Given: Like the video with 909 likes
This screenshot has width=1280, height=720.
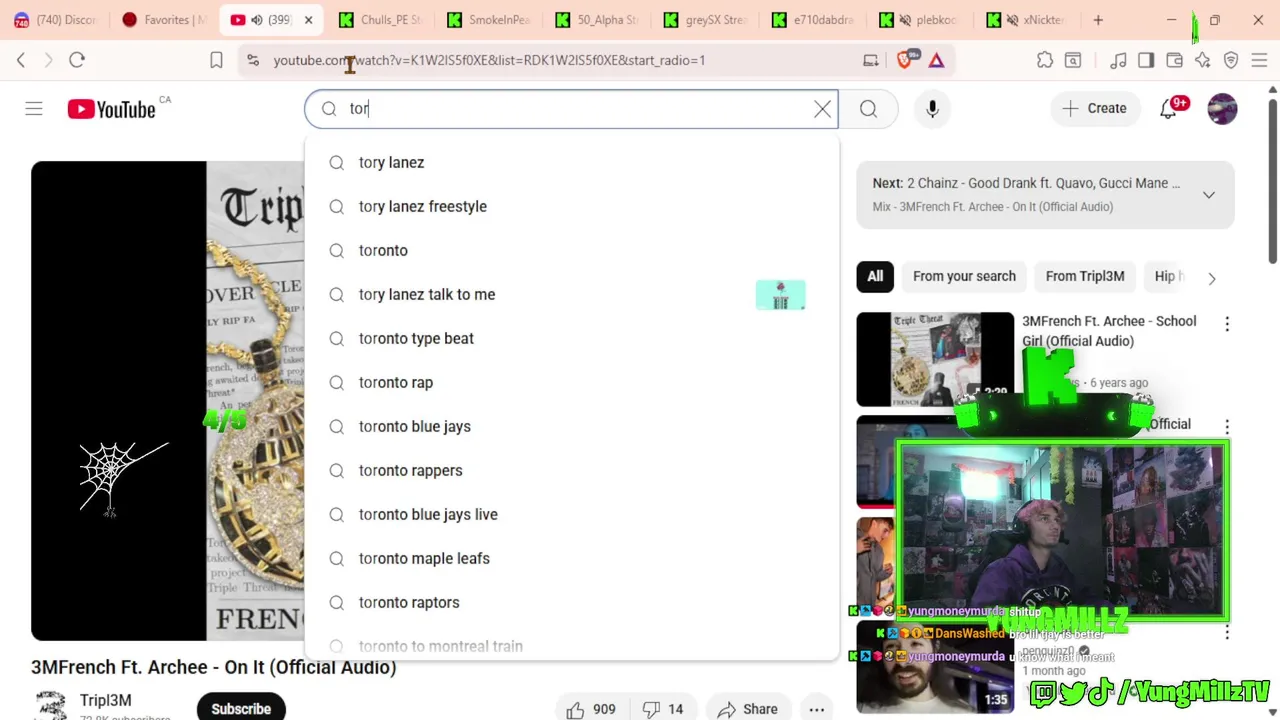Looking at the screenshot, I should tap(592, 709).
